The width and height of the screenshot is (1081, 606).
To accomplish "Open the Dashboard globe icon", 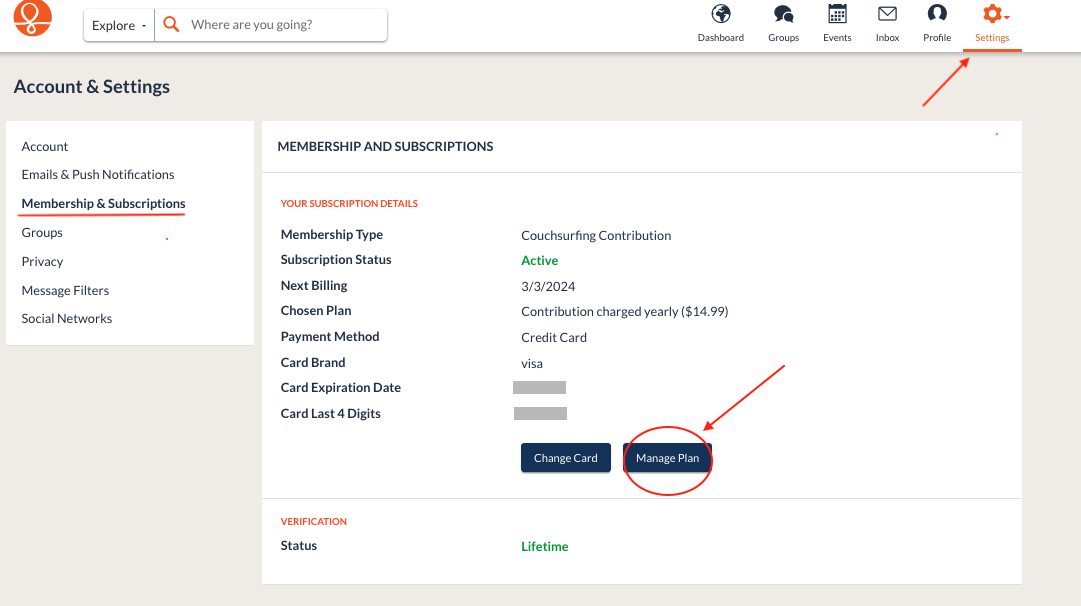I will pos(721,14).
